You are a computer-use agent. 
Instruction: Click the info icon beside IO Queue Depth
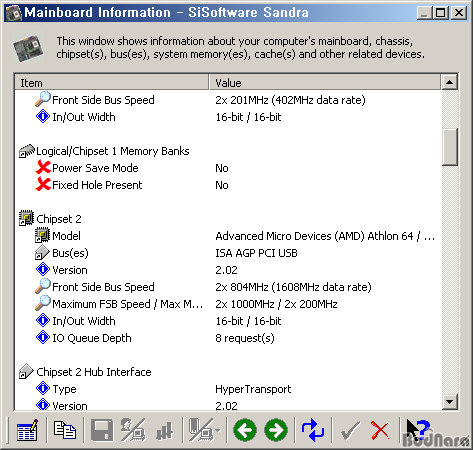click(43, 337)
